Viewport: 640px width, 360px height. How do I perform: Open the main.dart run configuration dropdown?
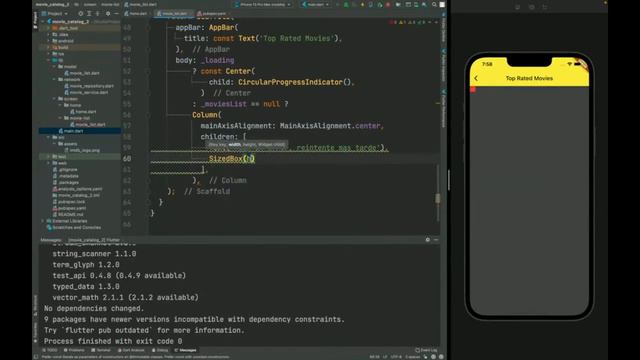pyautogui.click(x=316, y=4)
